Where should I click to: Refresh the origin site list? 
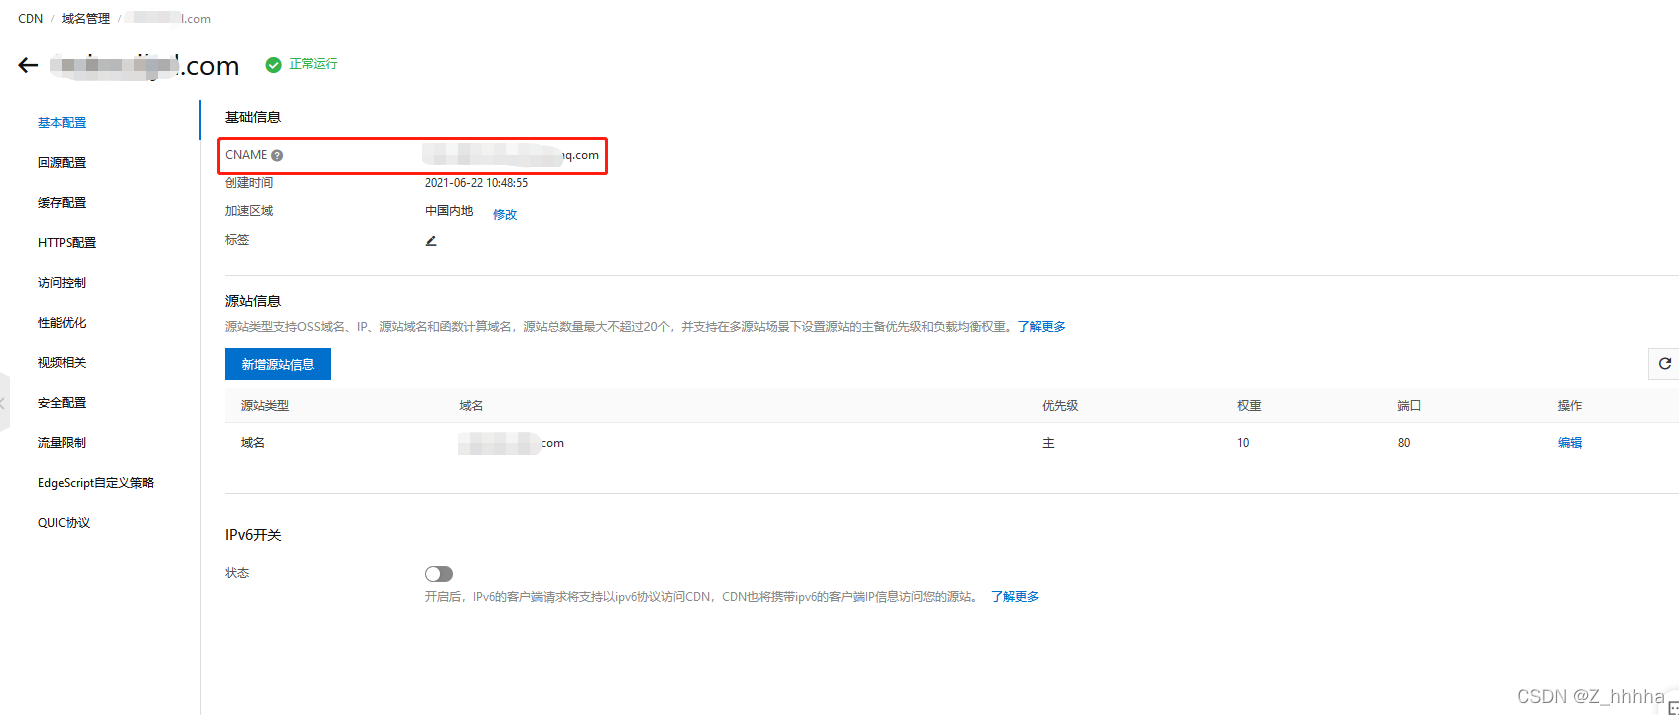tap(1664, 364)
